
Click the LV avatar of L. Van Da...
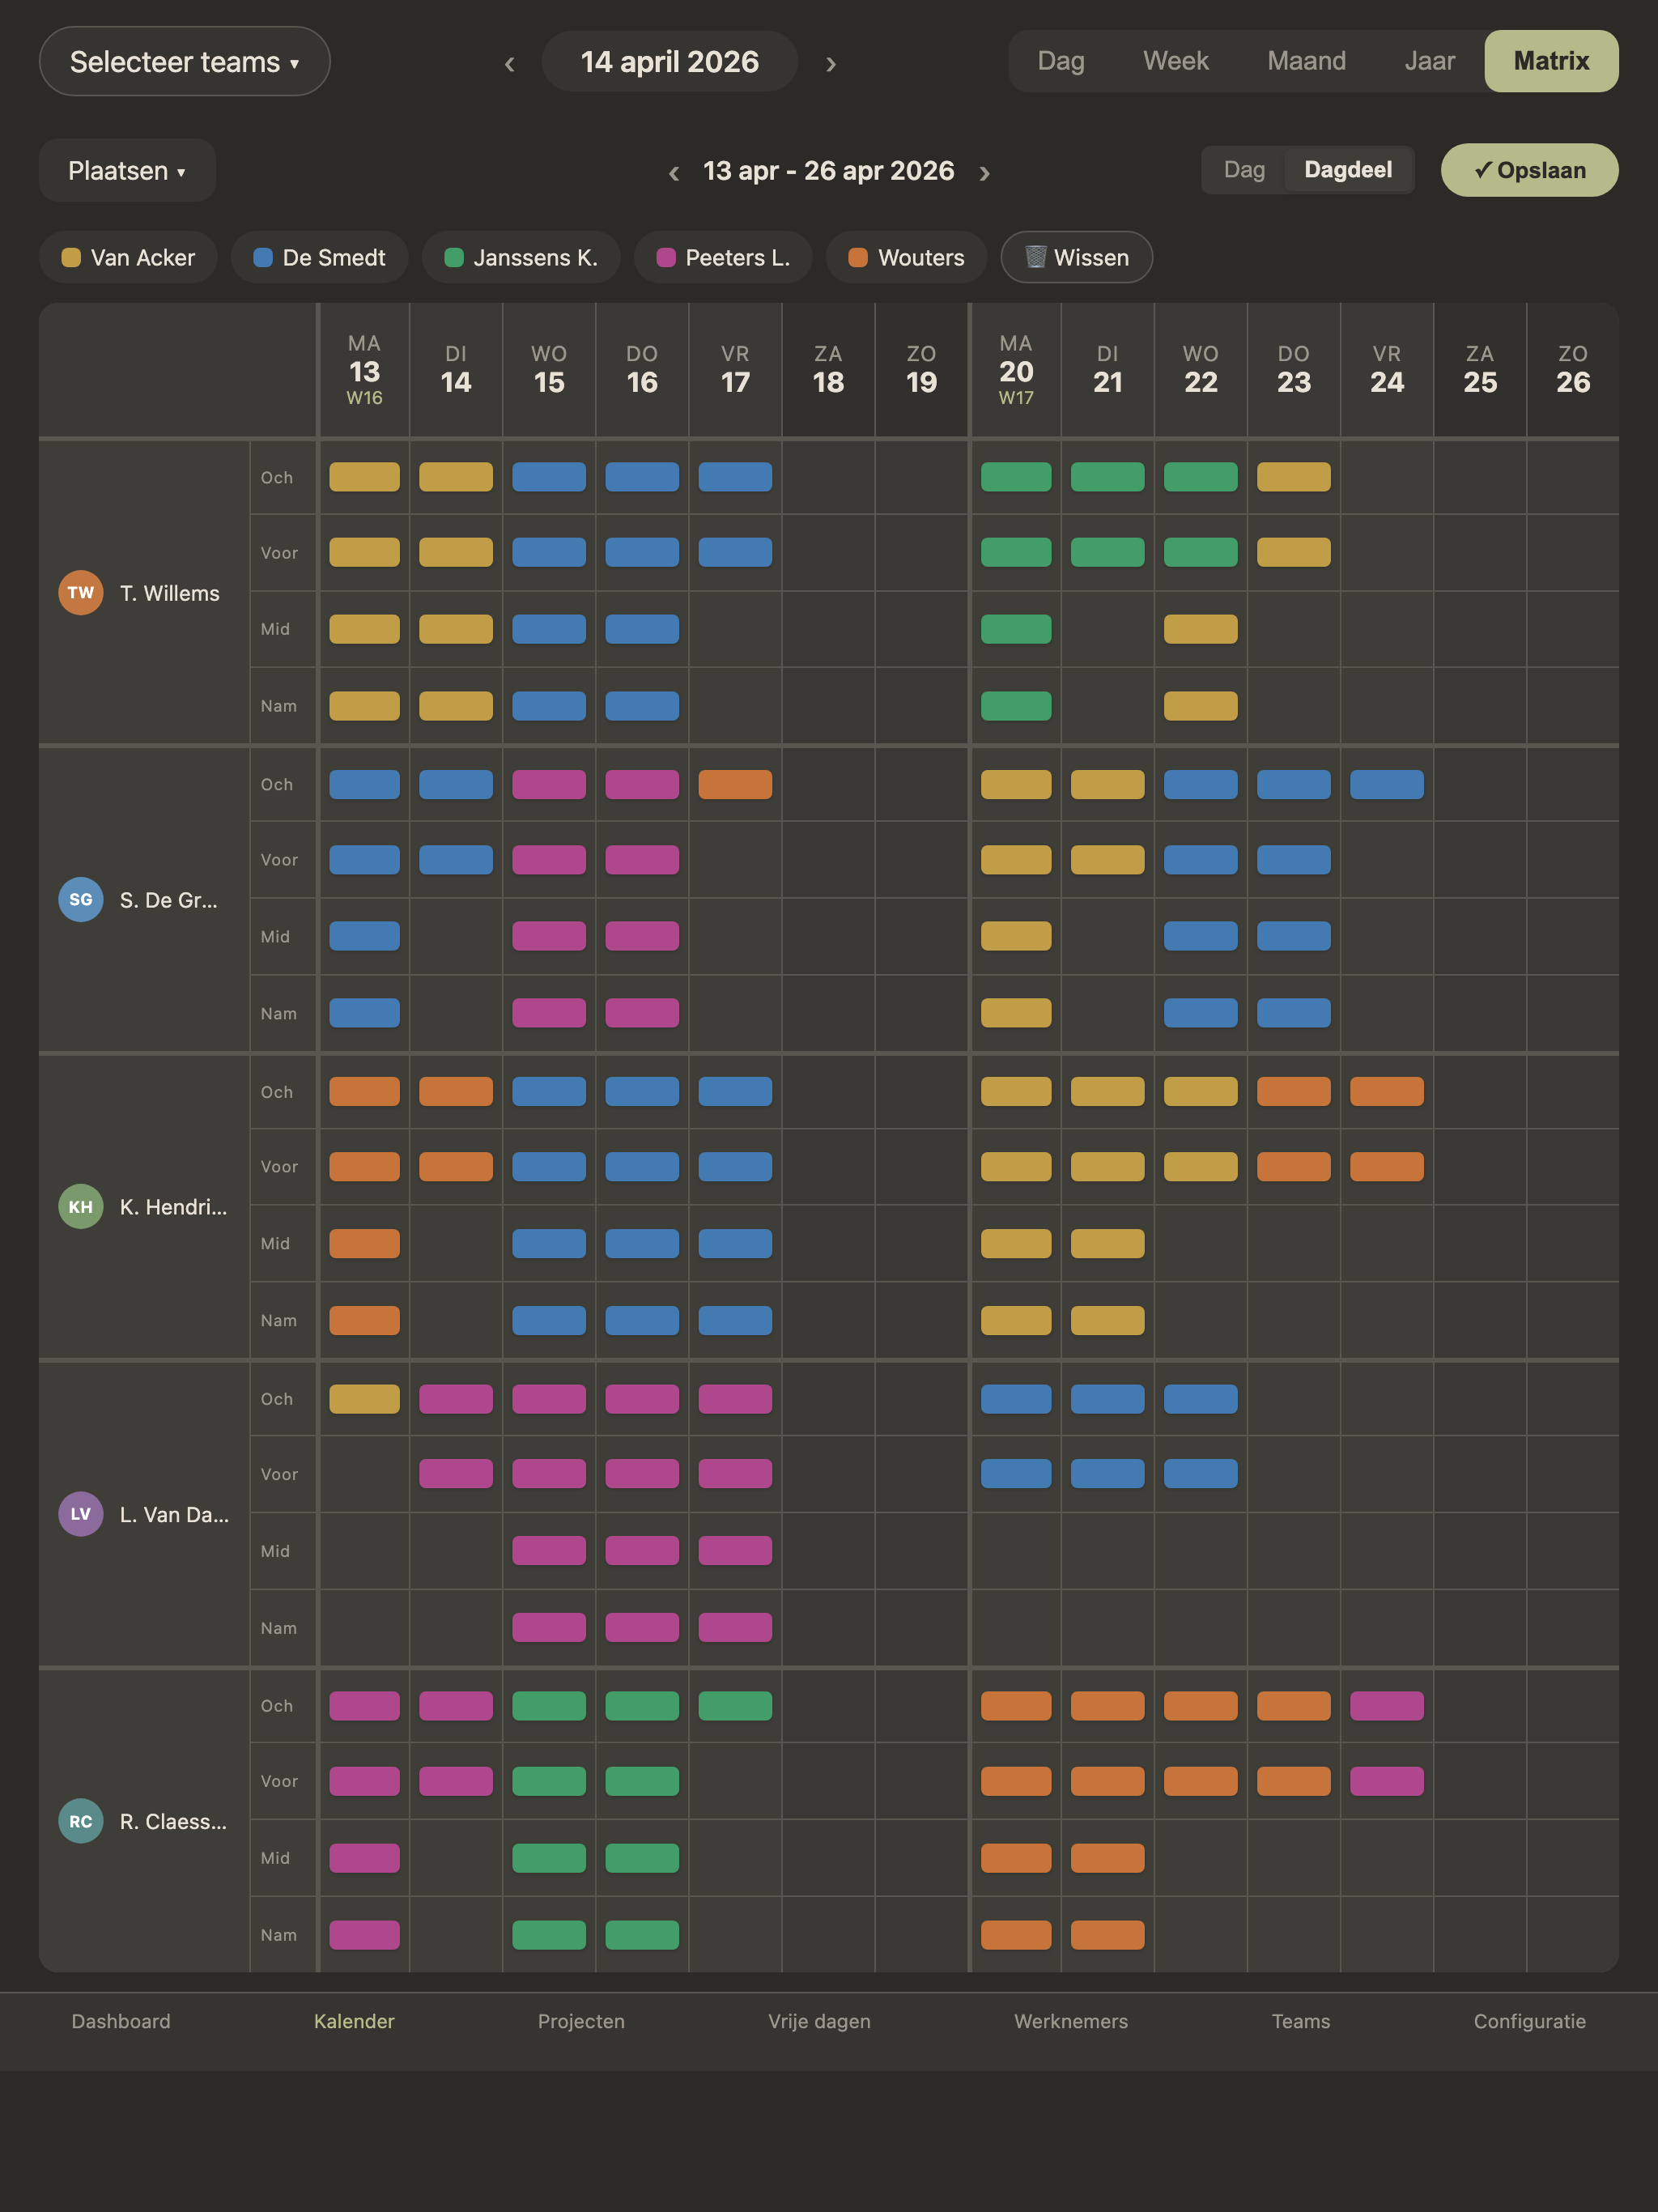point(81,1514)
